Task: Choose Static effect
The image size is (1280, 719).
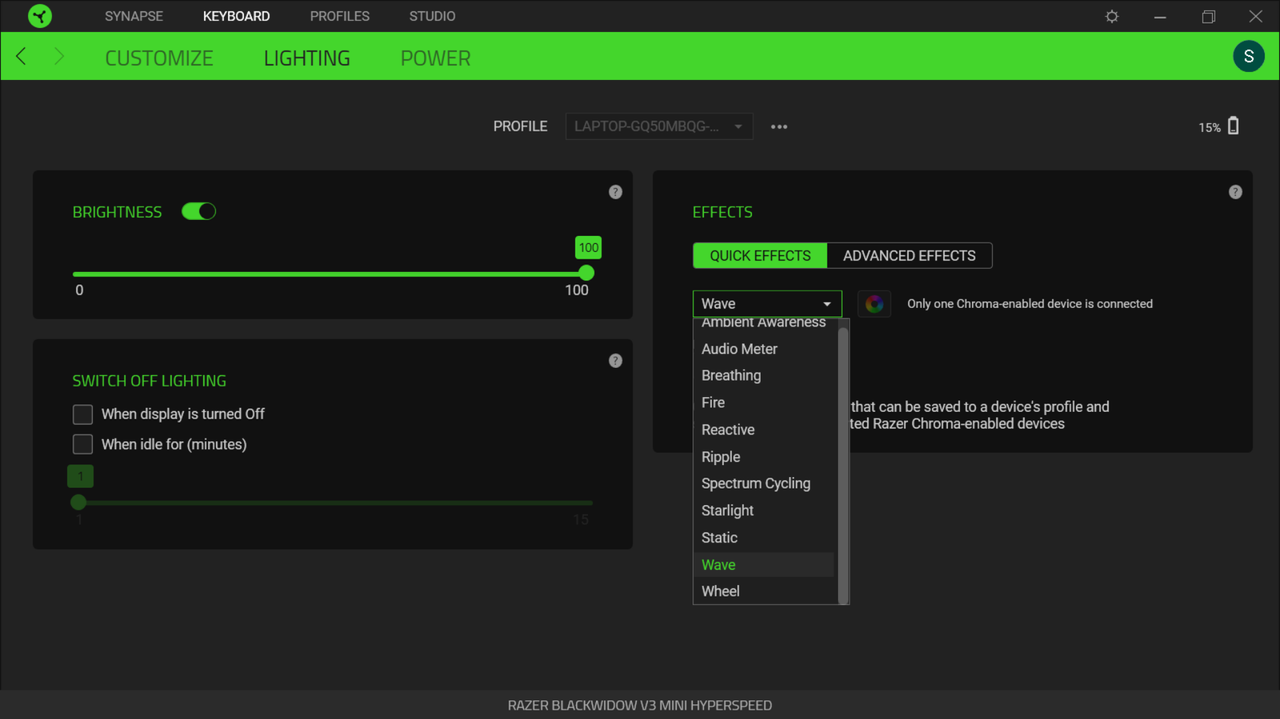Action: (x=765, y=538)
